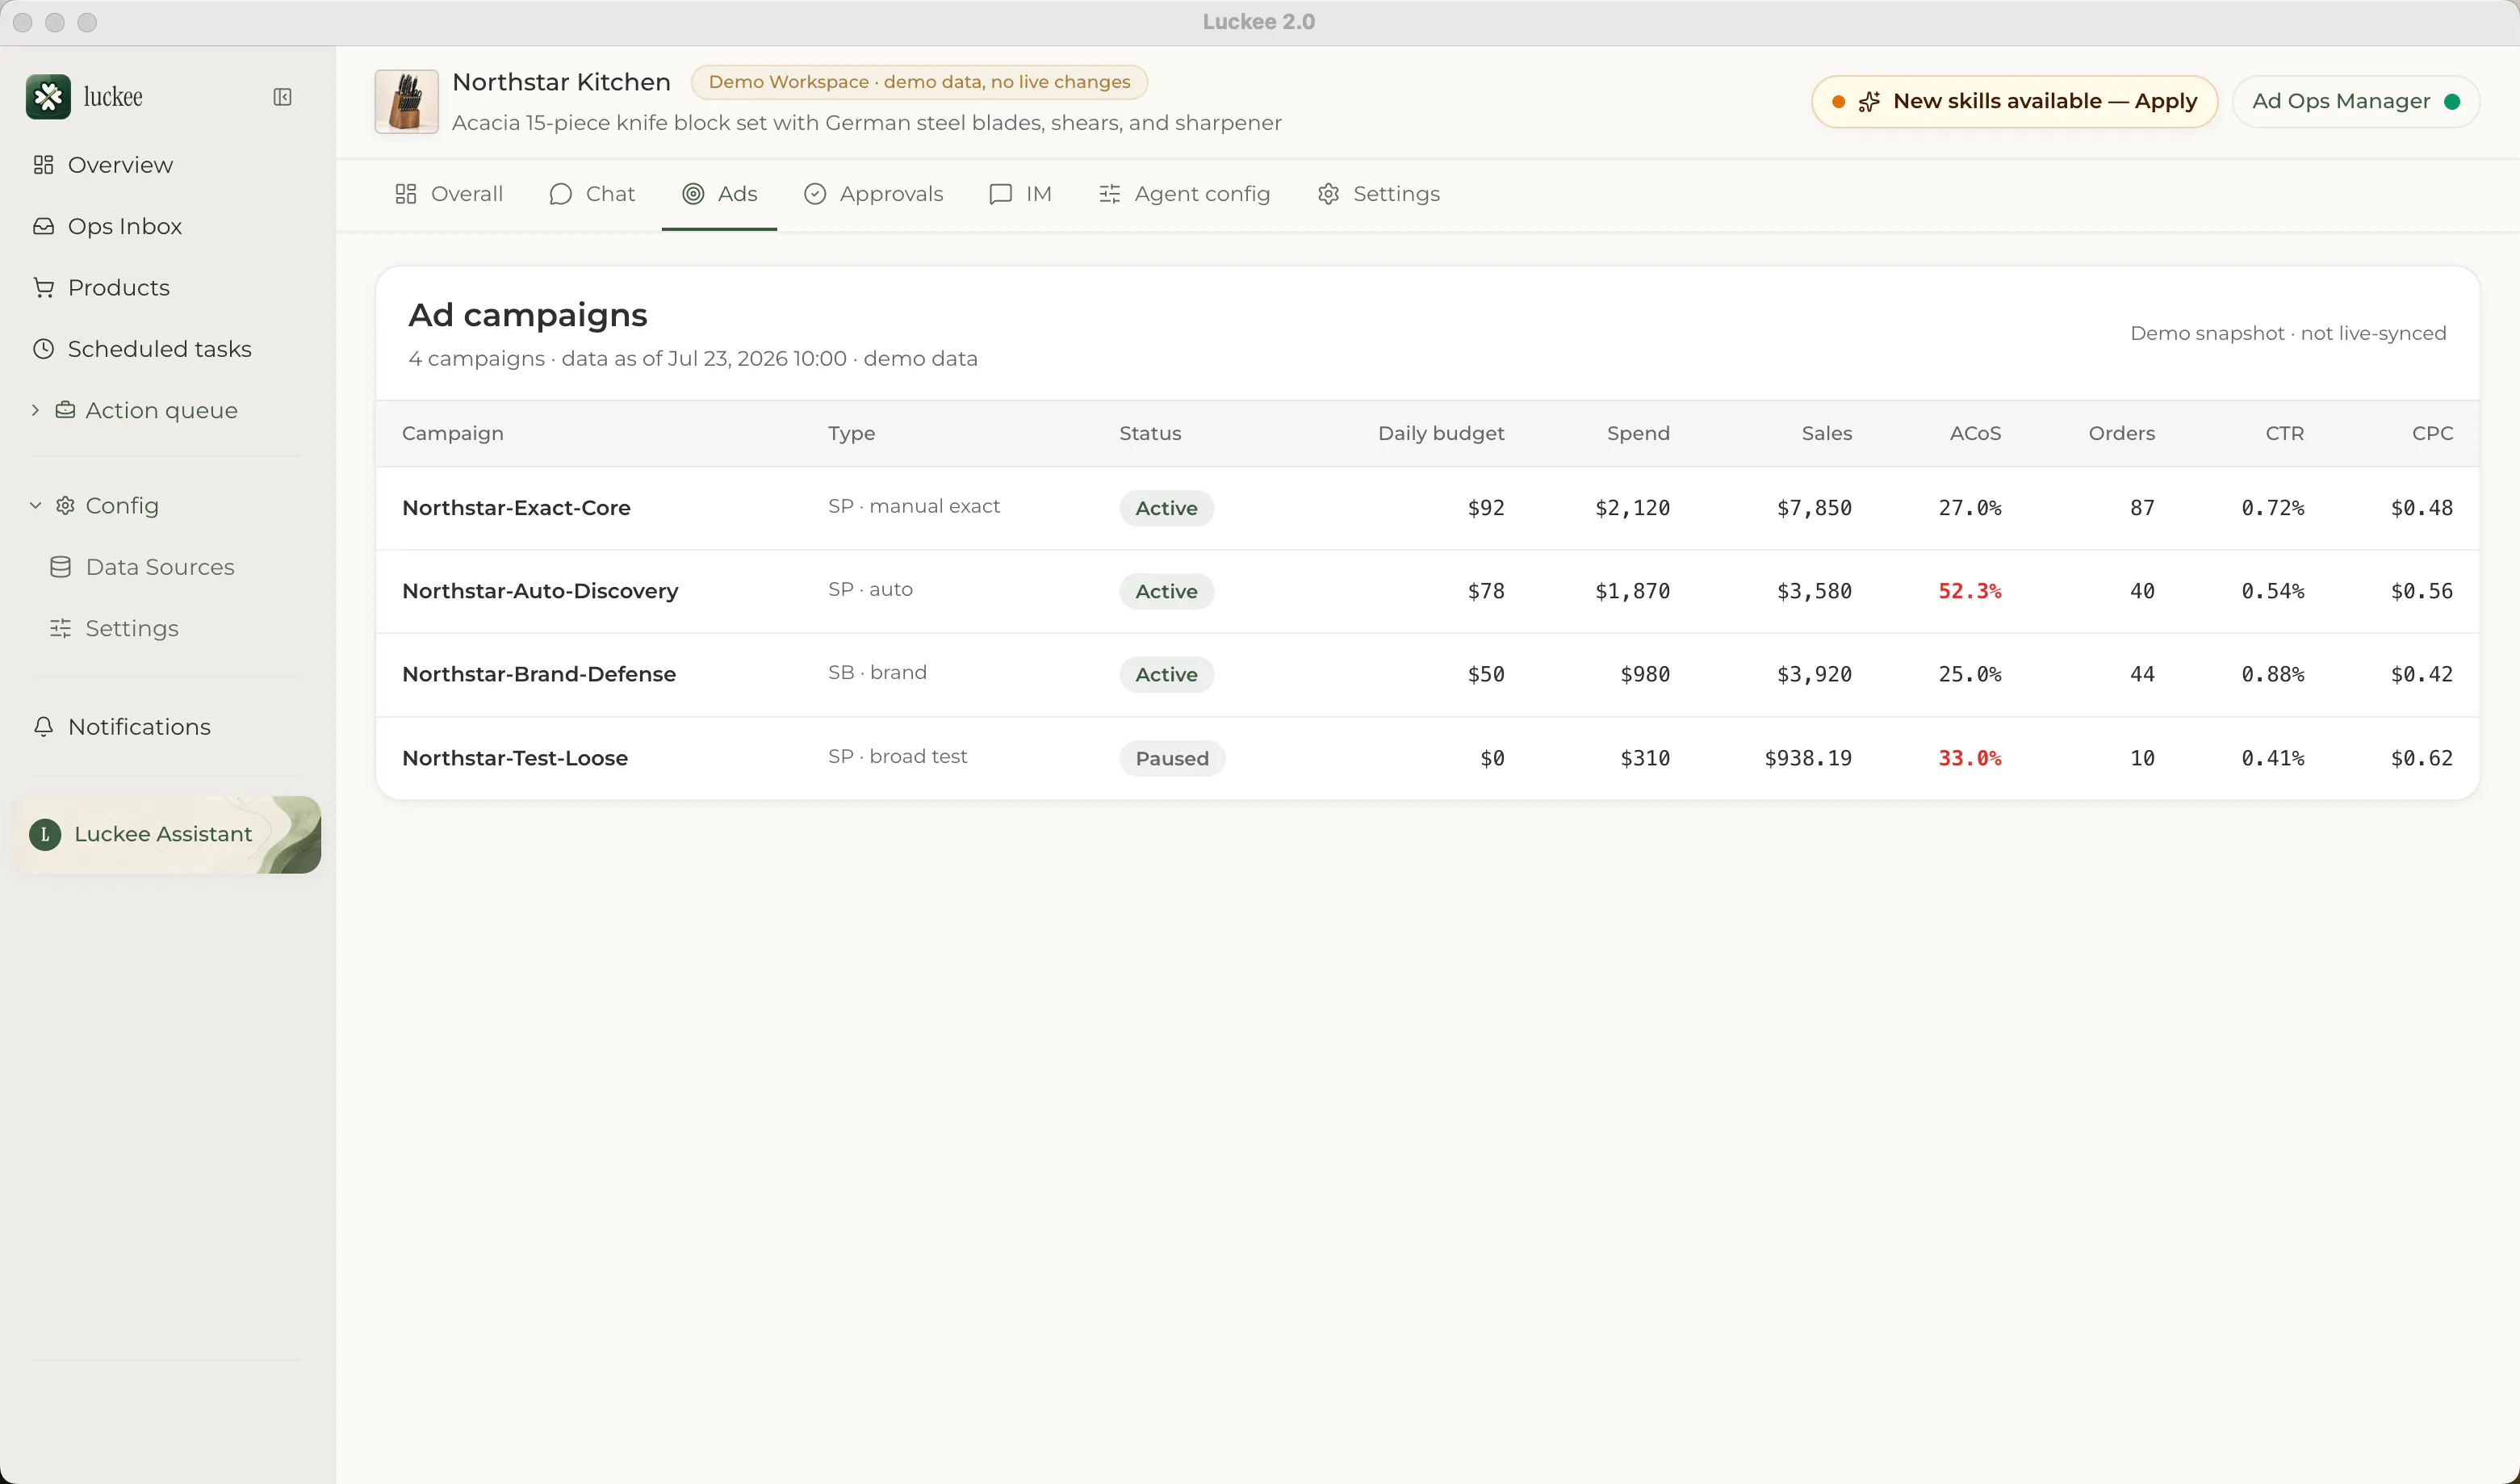Open Ops Inbox tray icon
This screenshot has width=2520, height=1484.
[43, 226]
